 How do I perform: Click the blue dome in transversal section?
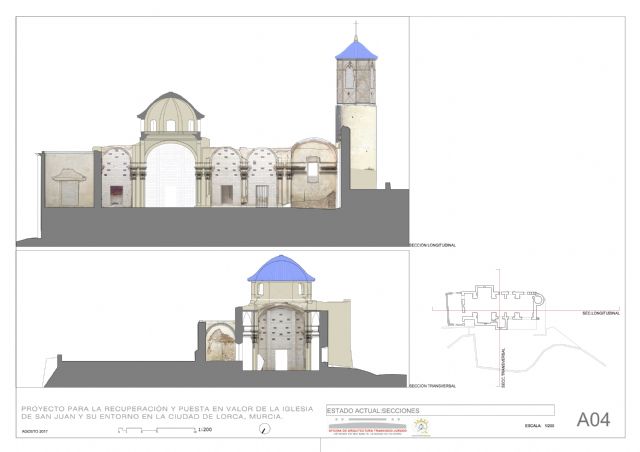pyautogui.click(x=281, y=269)
